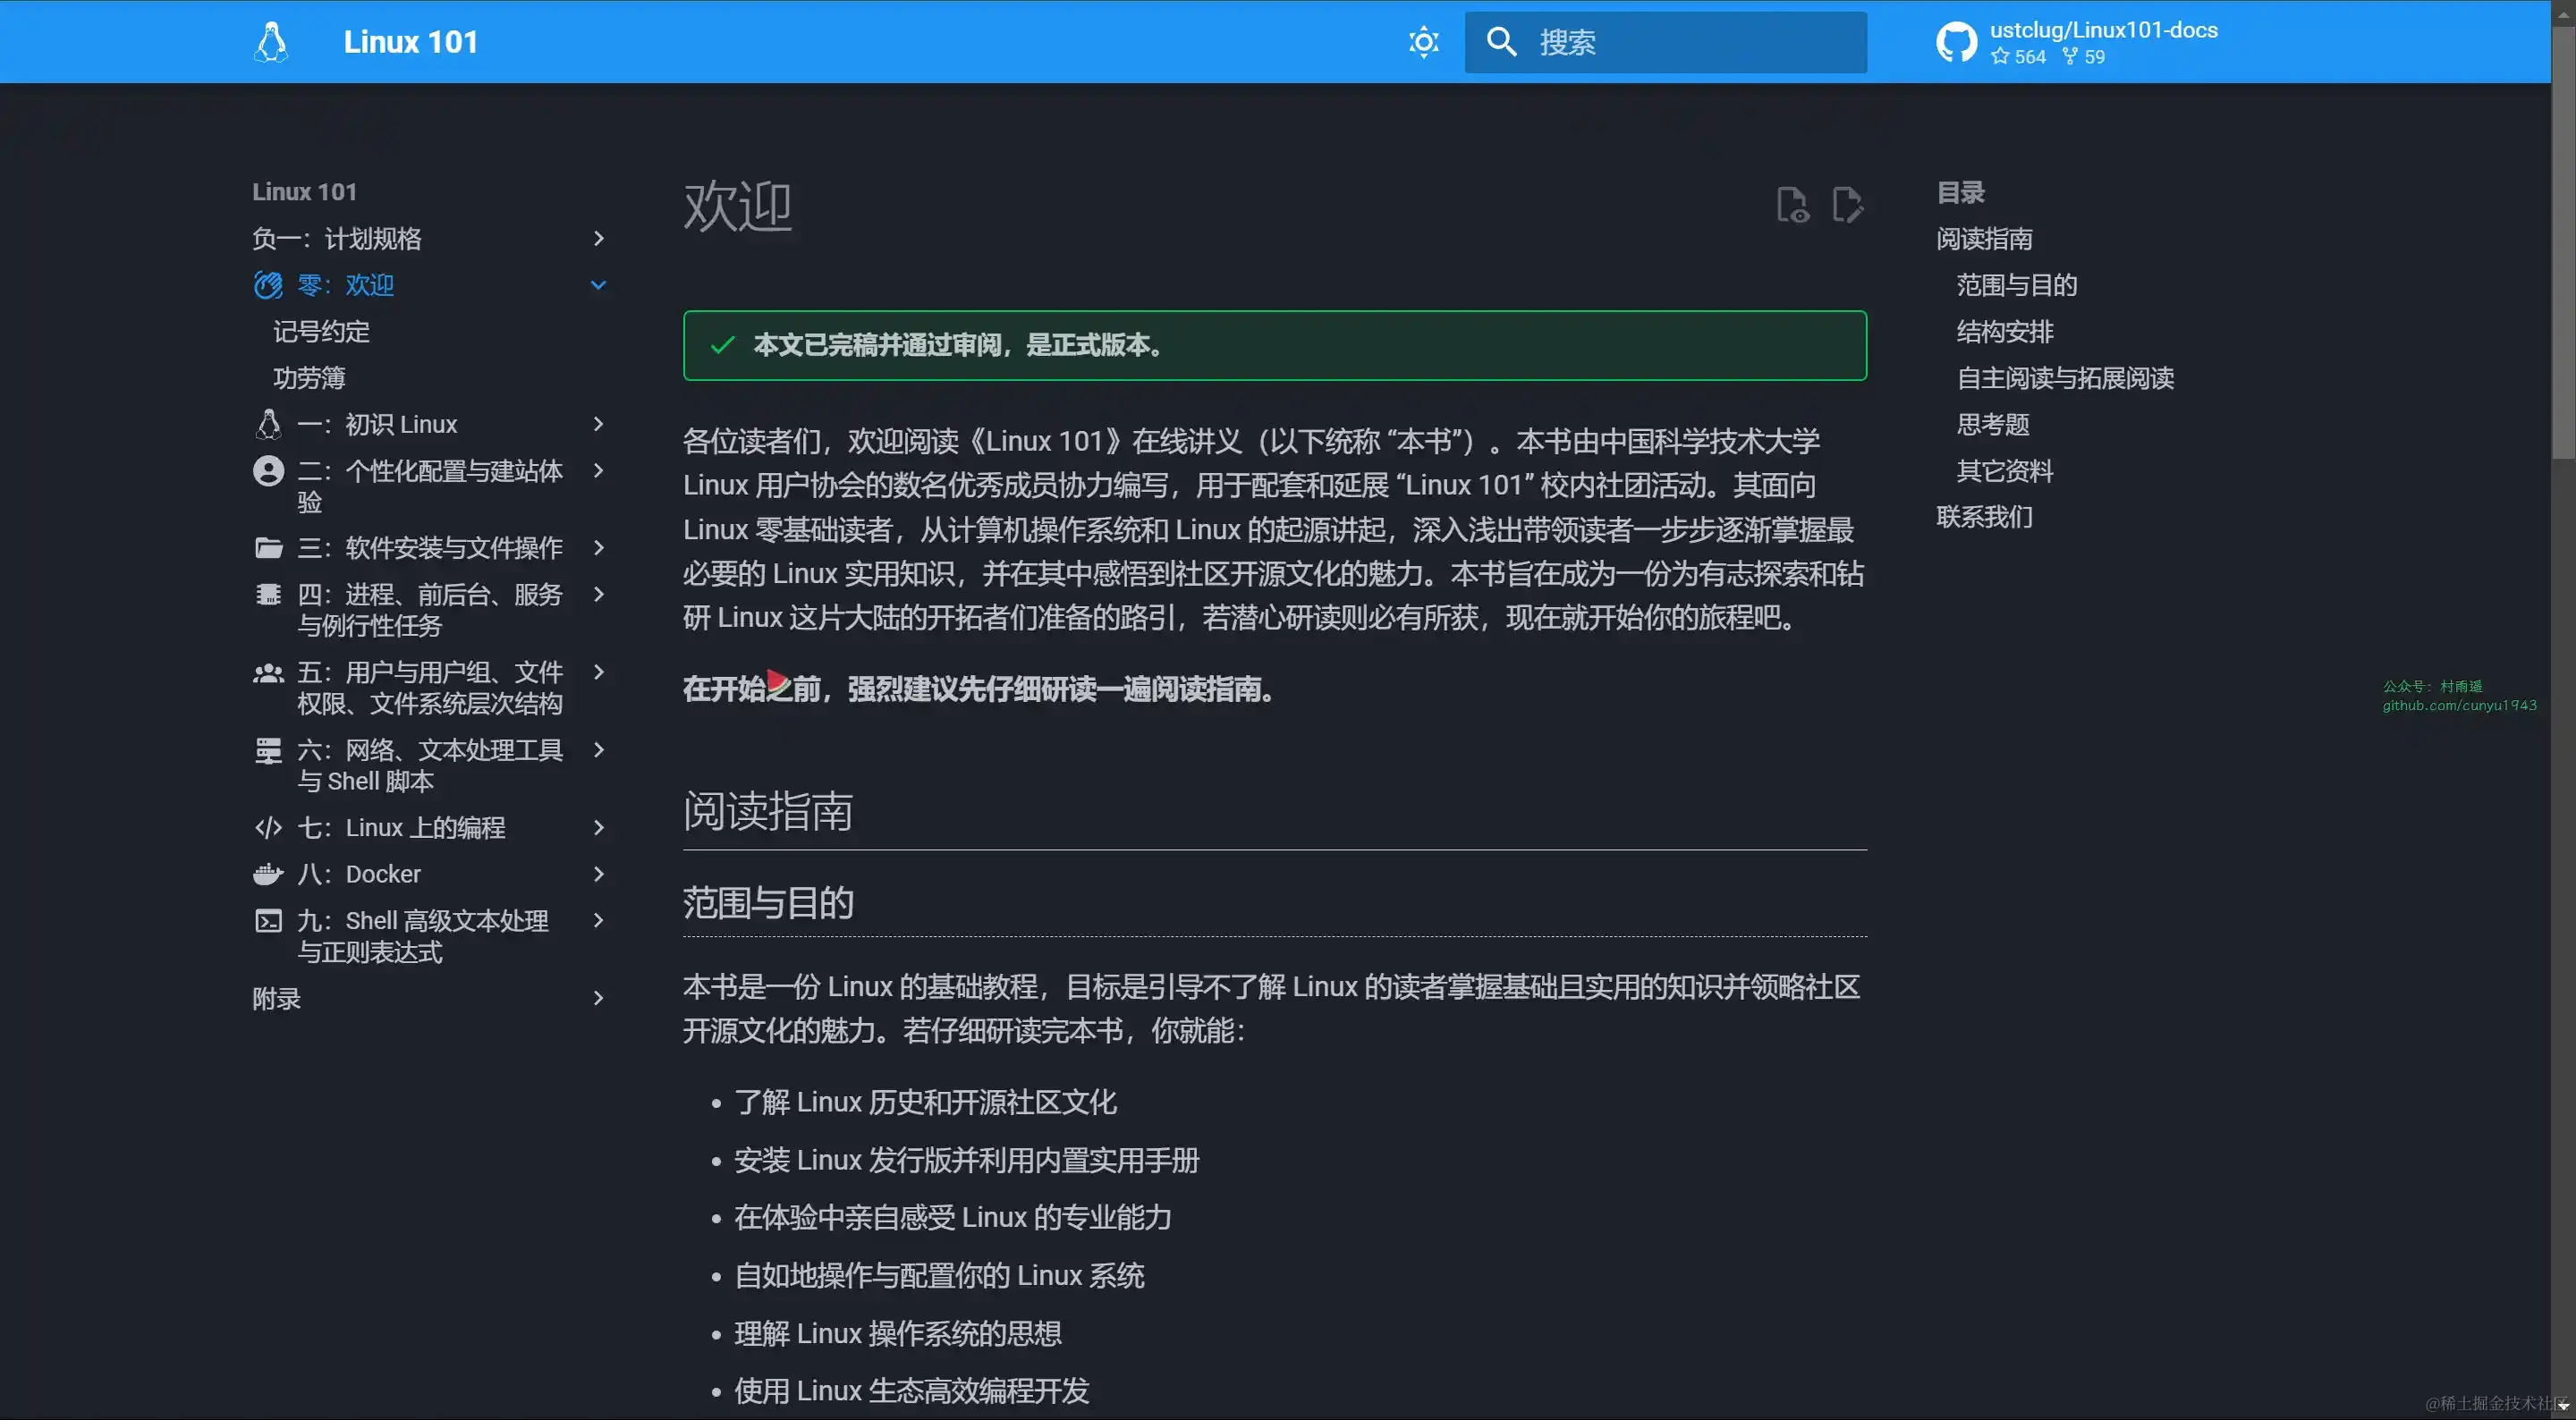2576x1420 pixels.
Task: Jump to 阅读指南 in the table of contents
Action: (x=1984, y=239)
